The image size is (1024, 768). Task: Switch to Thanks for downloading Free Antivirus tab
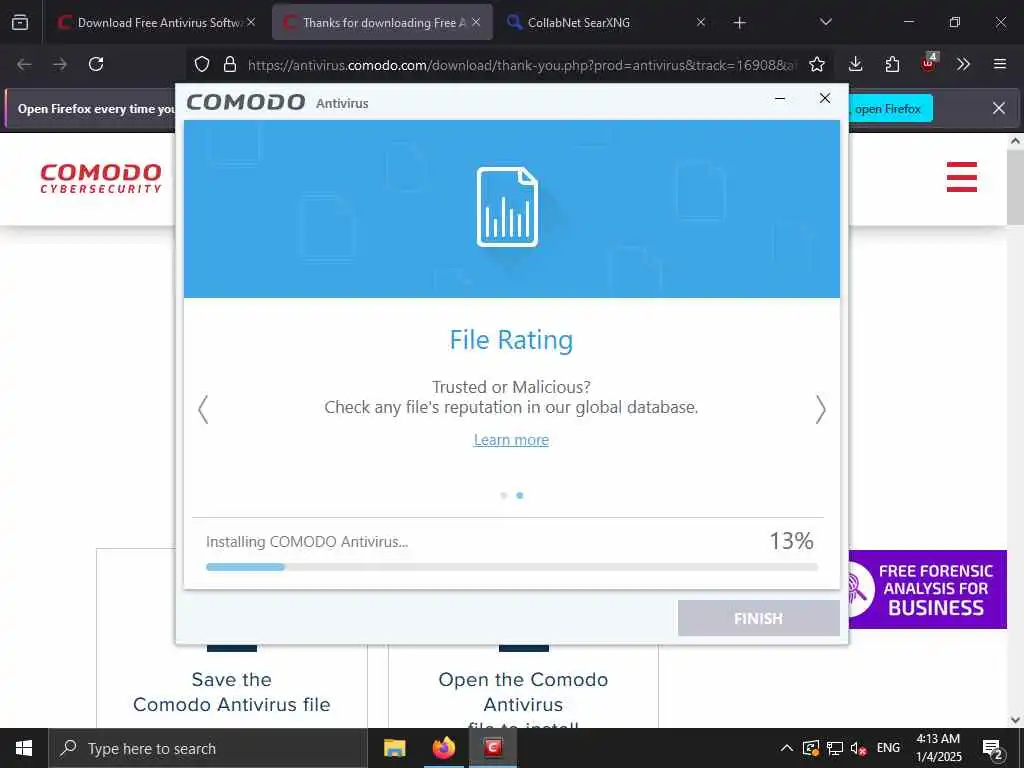pos(383,22)
